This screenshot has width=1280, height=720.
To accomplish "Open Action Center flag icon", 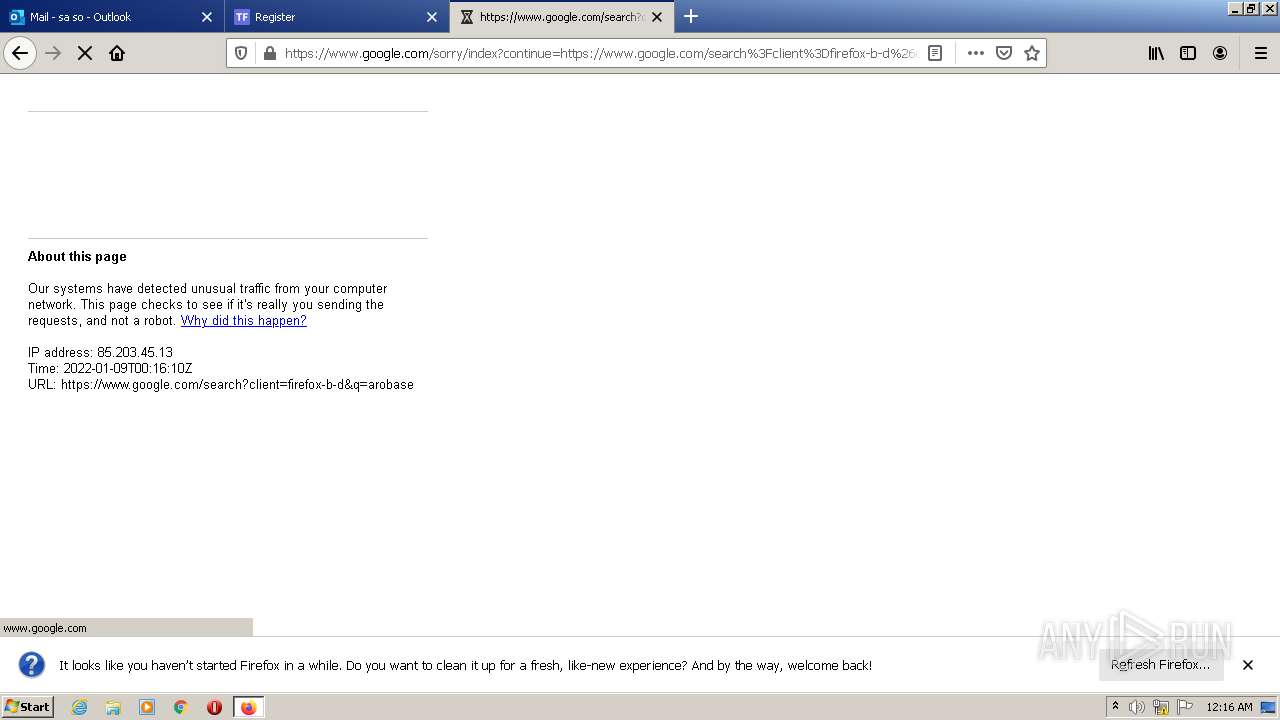I will tap(1185, 707).
